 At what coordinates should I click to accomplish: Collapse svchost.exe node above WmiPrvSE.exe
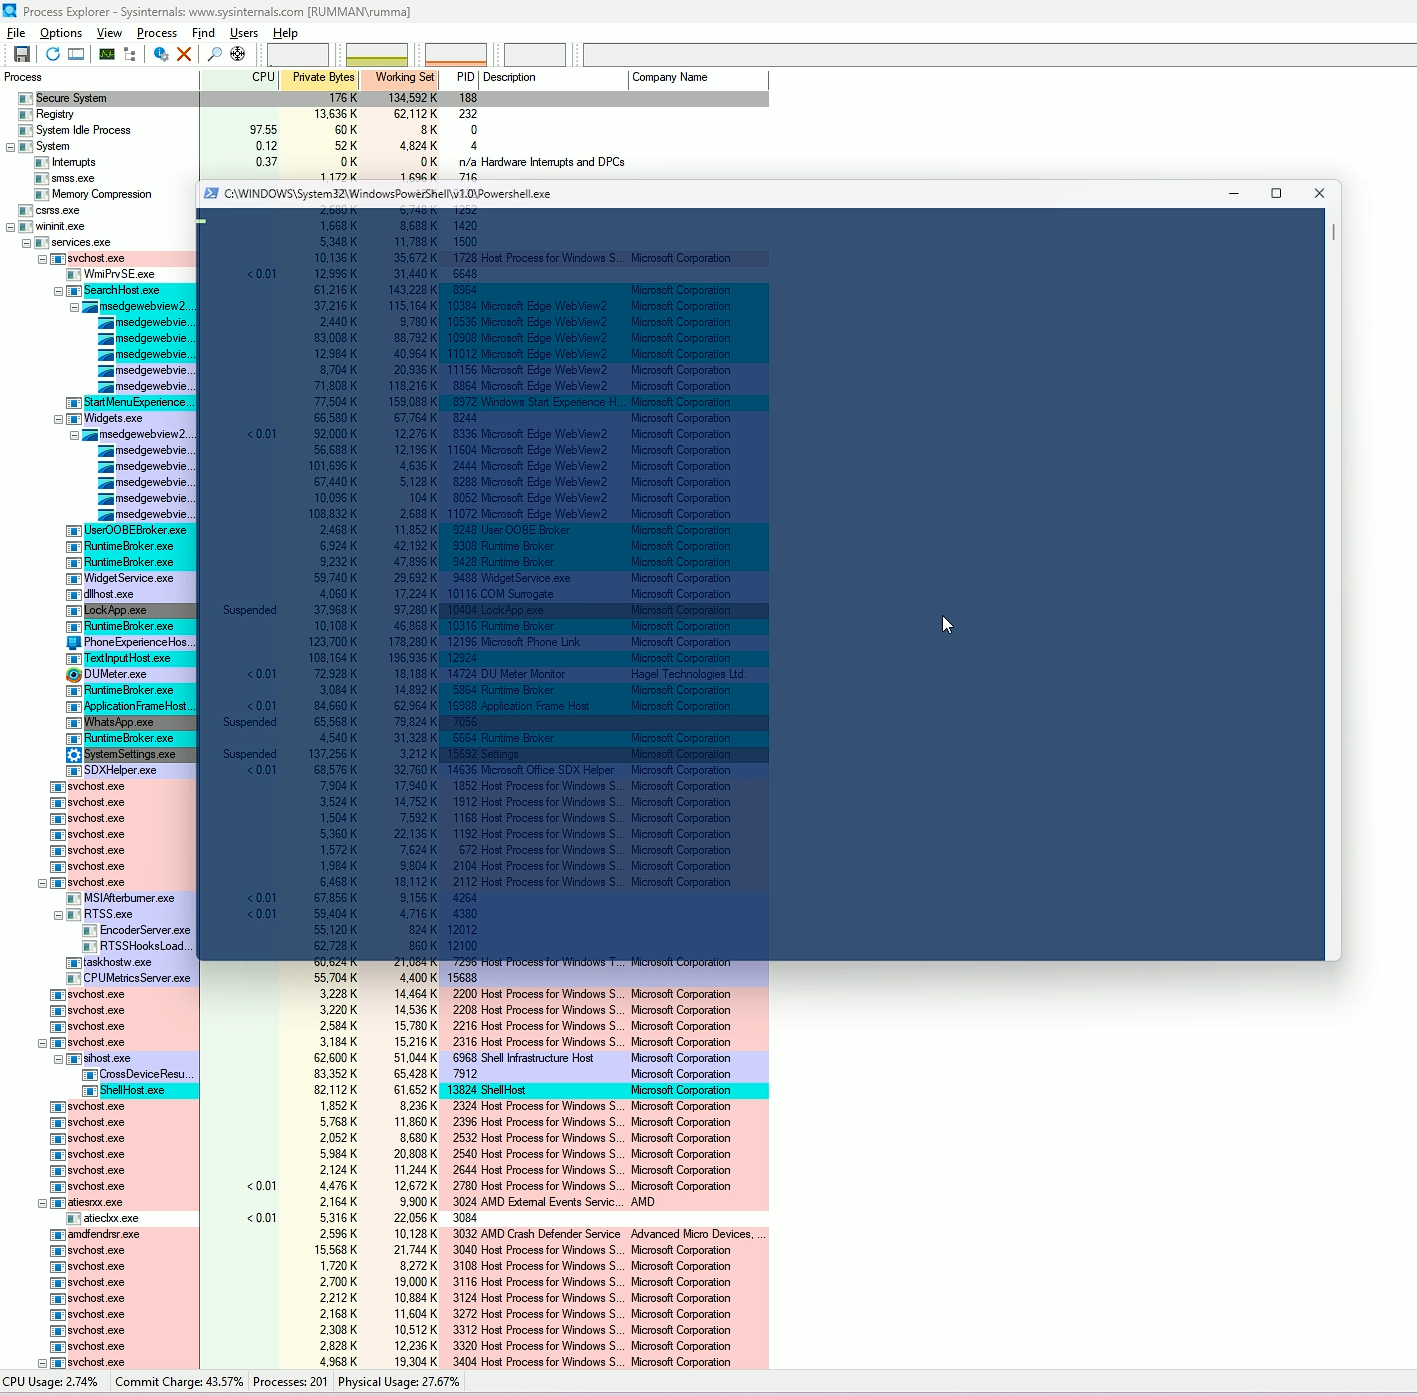(x=42, y=258)
